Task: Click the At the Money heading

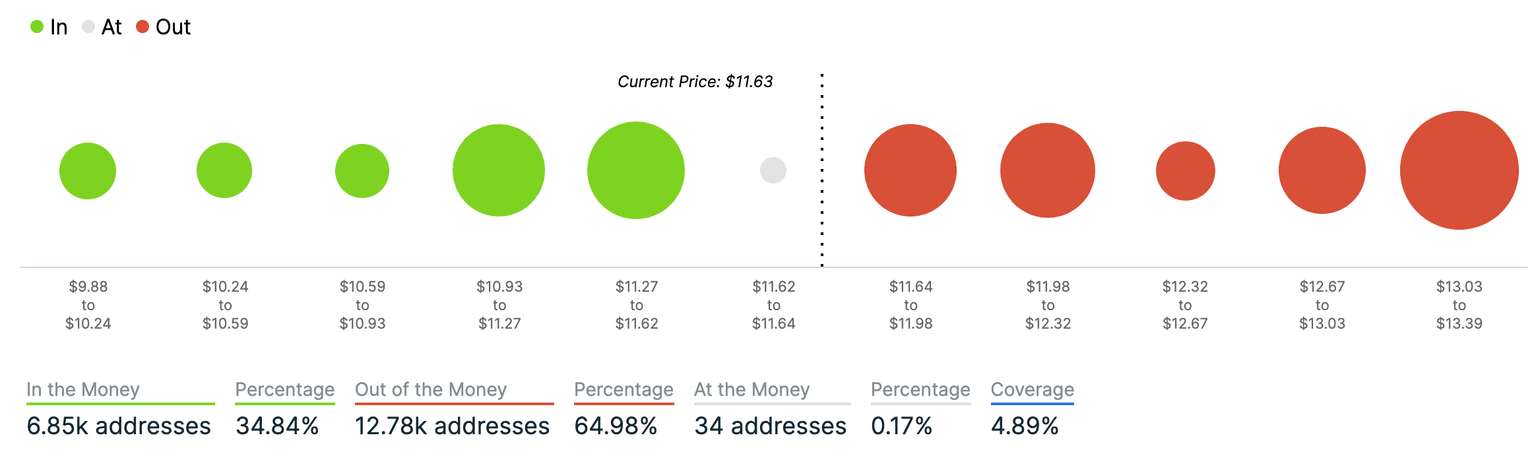Action: (x=752, y=390)
